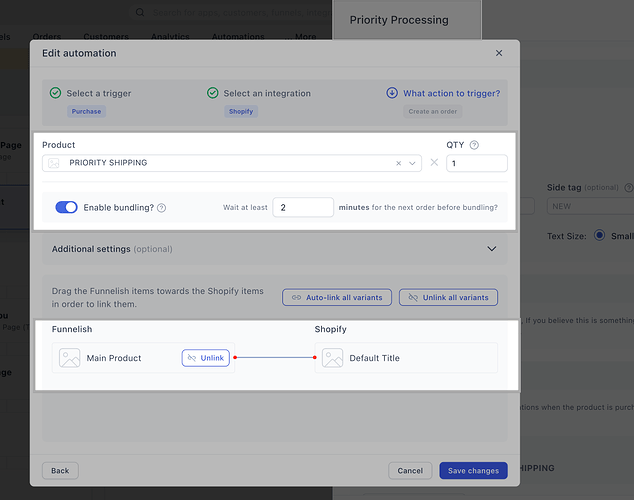634x500 pixels.
Task: Toggle the Enable bundling switch off
Action: [x=66, y=207]
